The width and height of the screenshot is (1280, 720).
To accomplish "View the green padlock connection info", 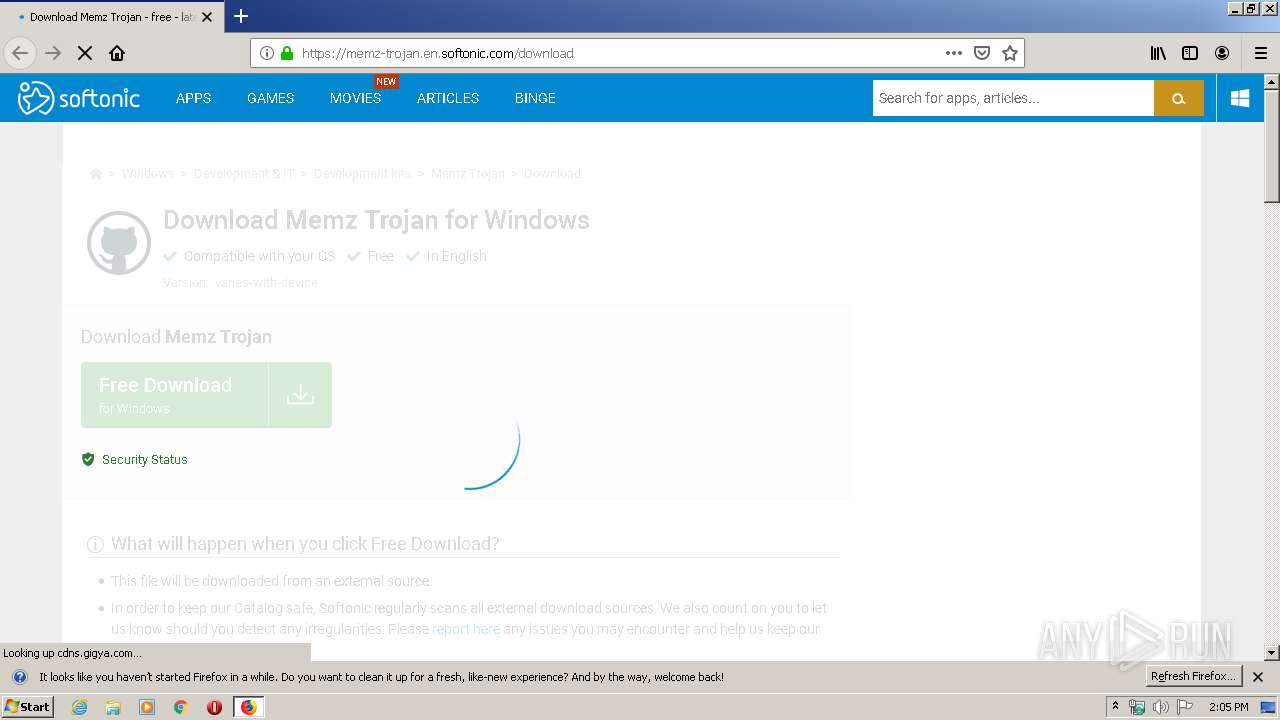I will point(287,53).
